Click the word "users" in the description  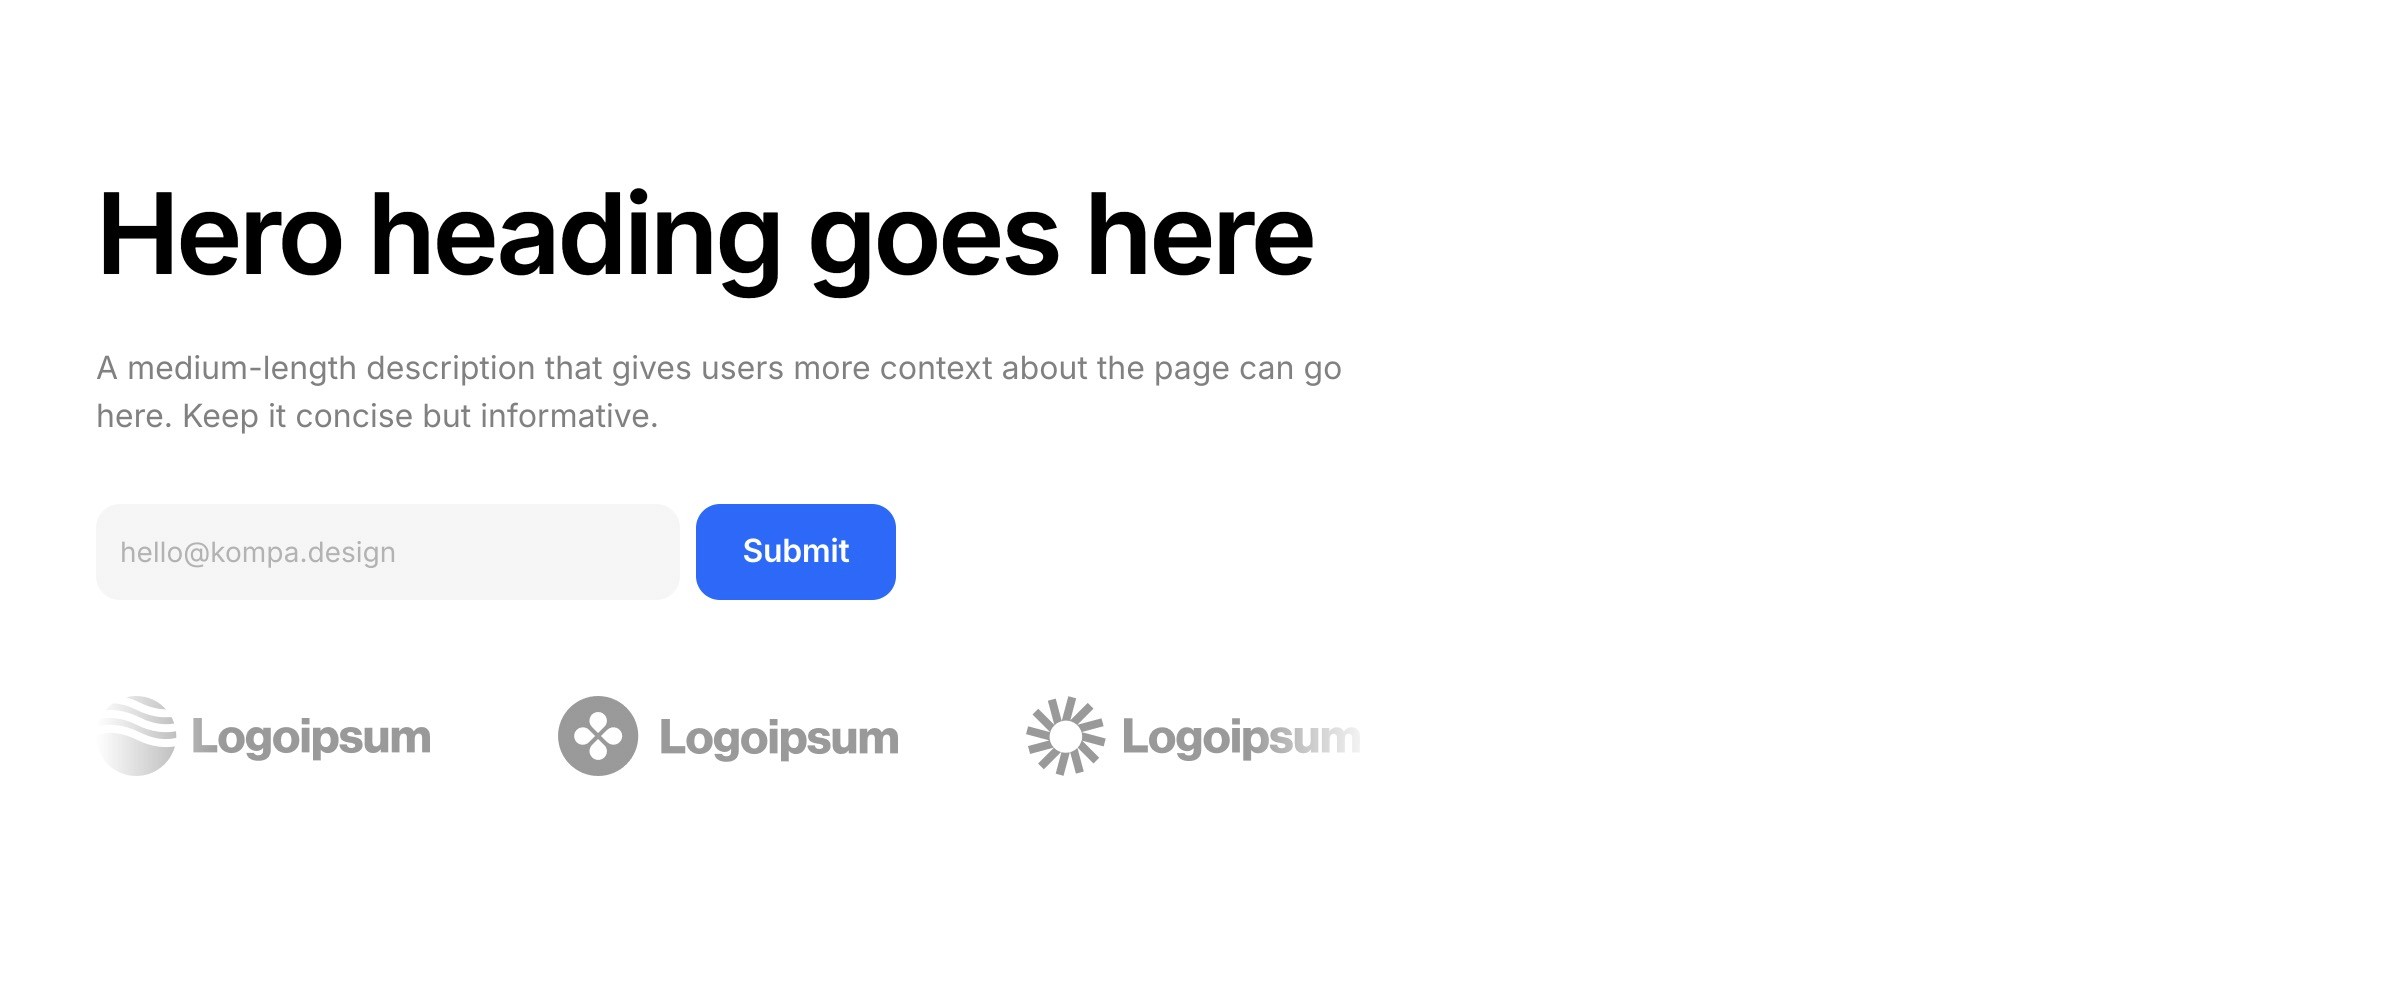click(x=742, y=369)
